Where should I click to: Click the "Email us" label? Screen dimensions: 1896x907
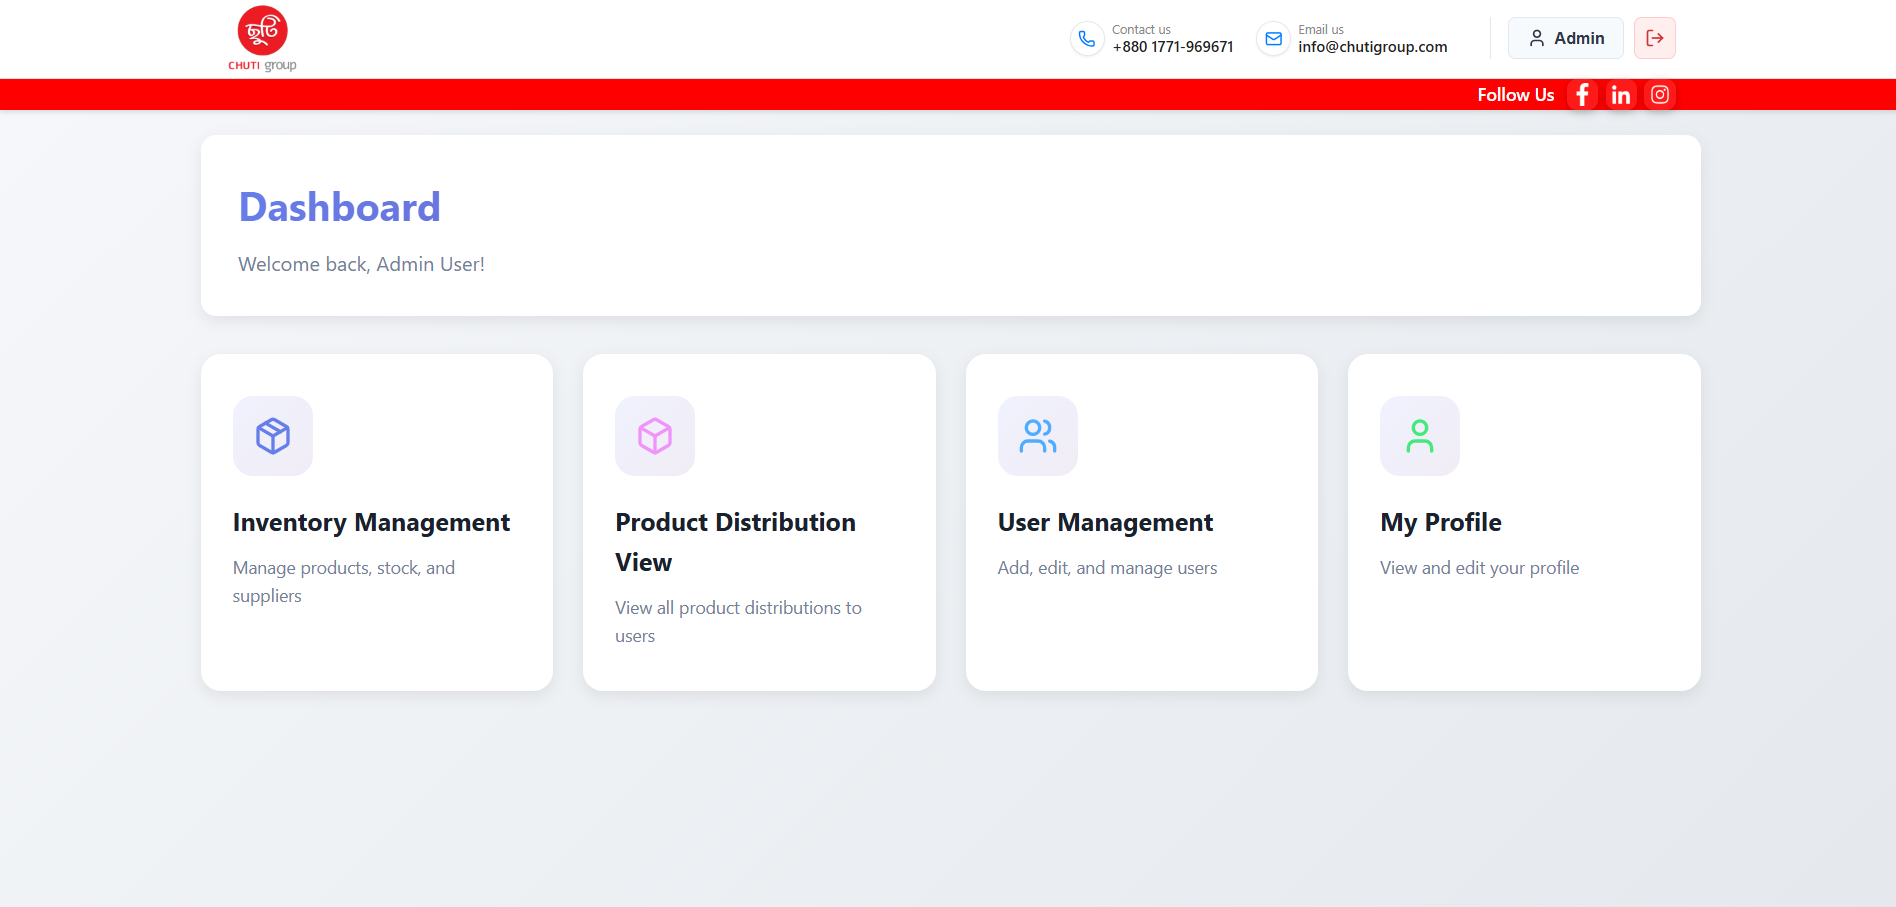coord(1321,30)
